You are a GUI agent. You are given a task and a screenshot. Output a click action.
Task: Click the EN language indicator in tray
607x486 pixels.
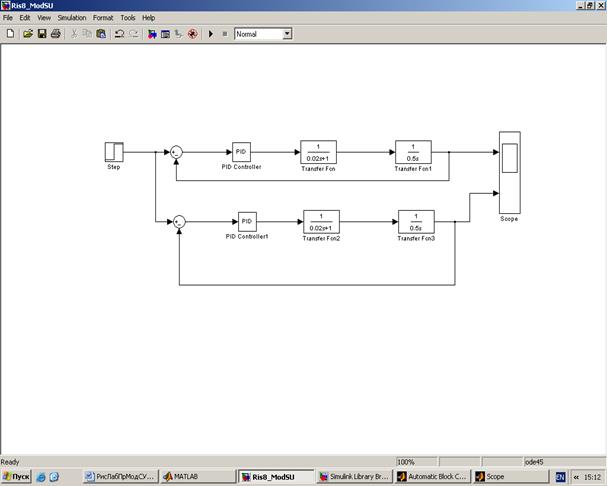(x=561, y=477)
